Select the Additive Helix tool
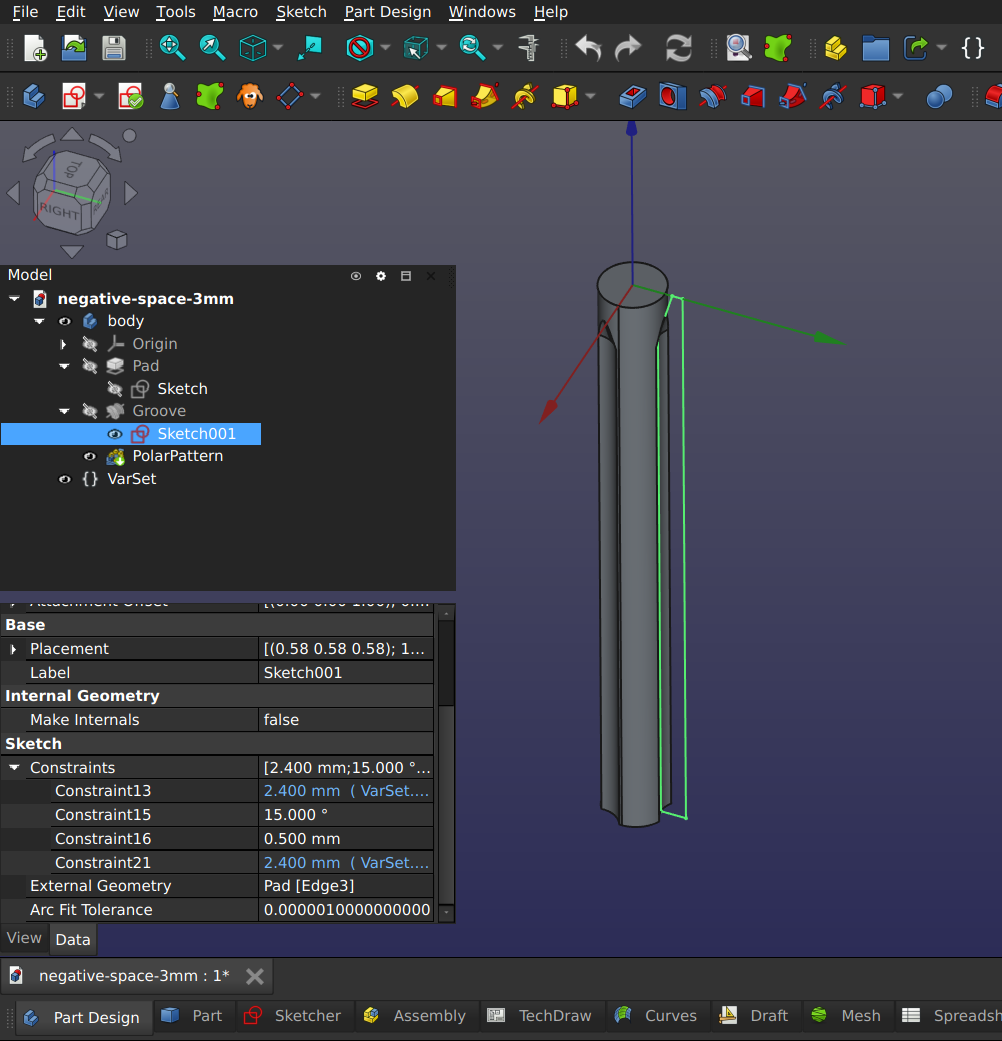Viewport: 1002px width, 1041px height. 525,97
